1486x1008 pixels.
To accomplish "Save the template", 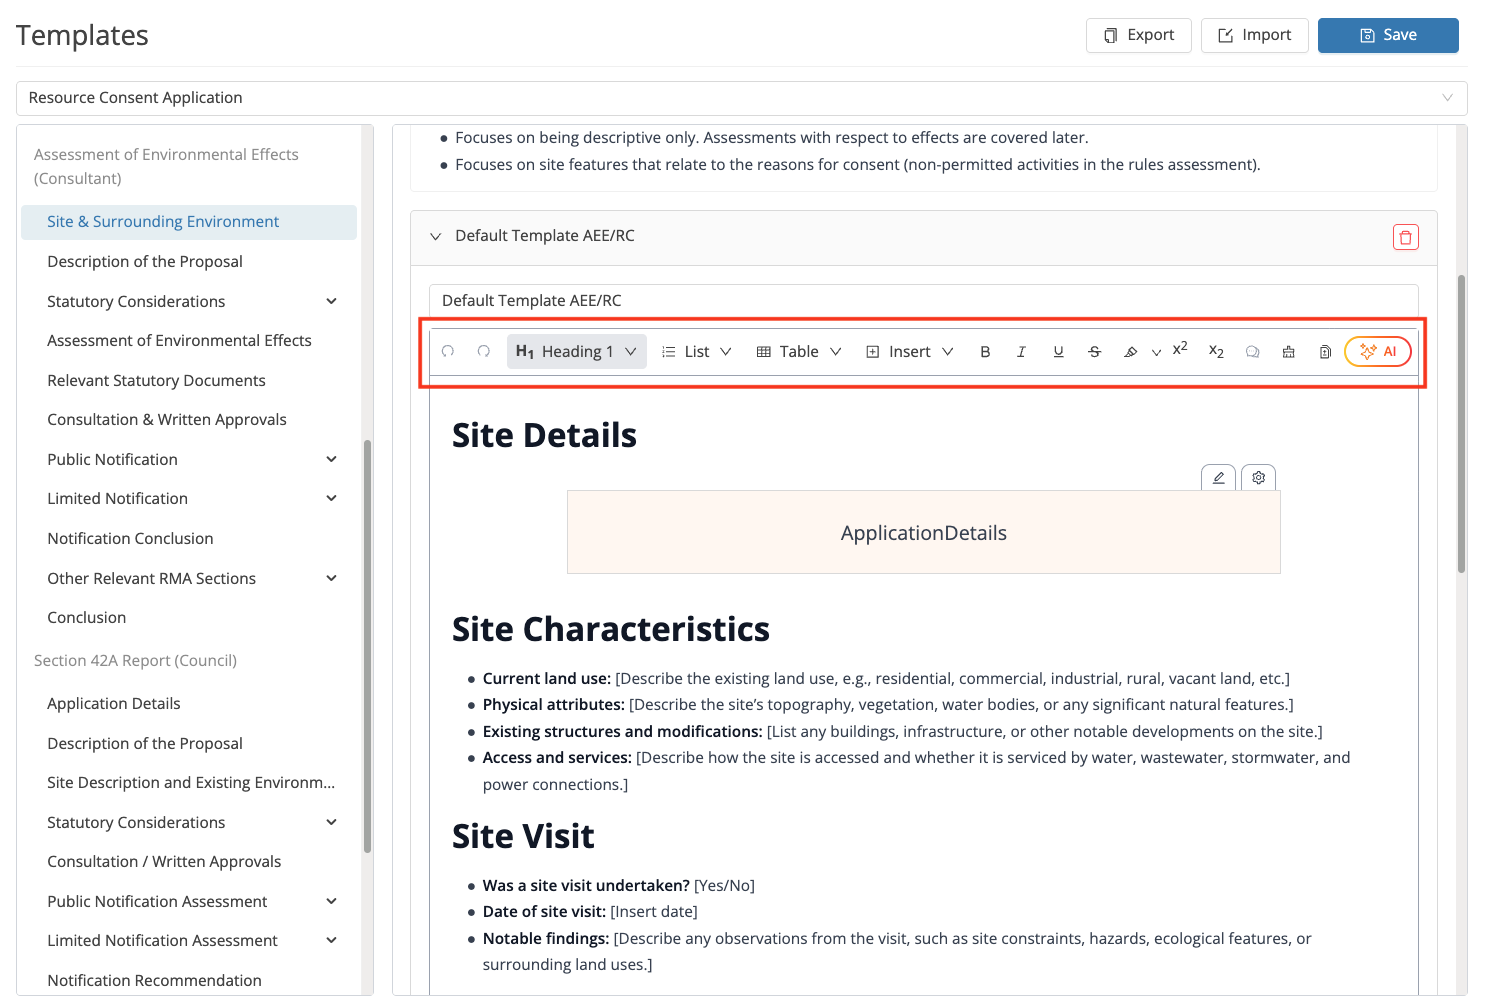I will (1388, 35).
